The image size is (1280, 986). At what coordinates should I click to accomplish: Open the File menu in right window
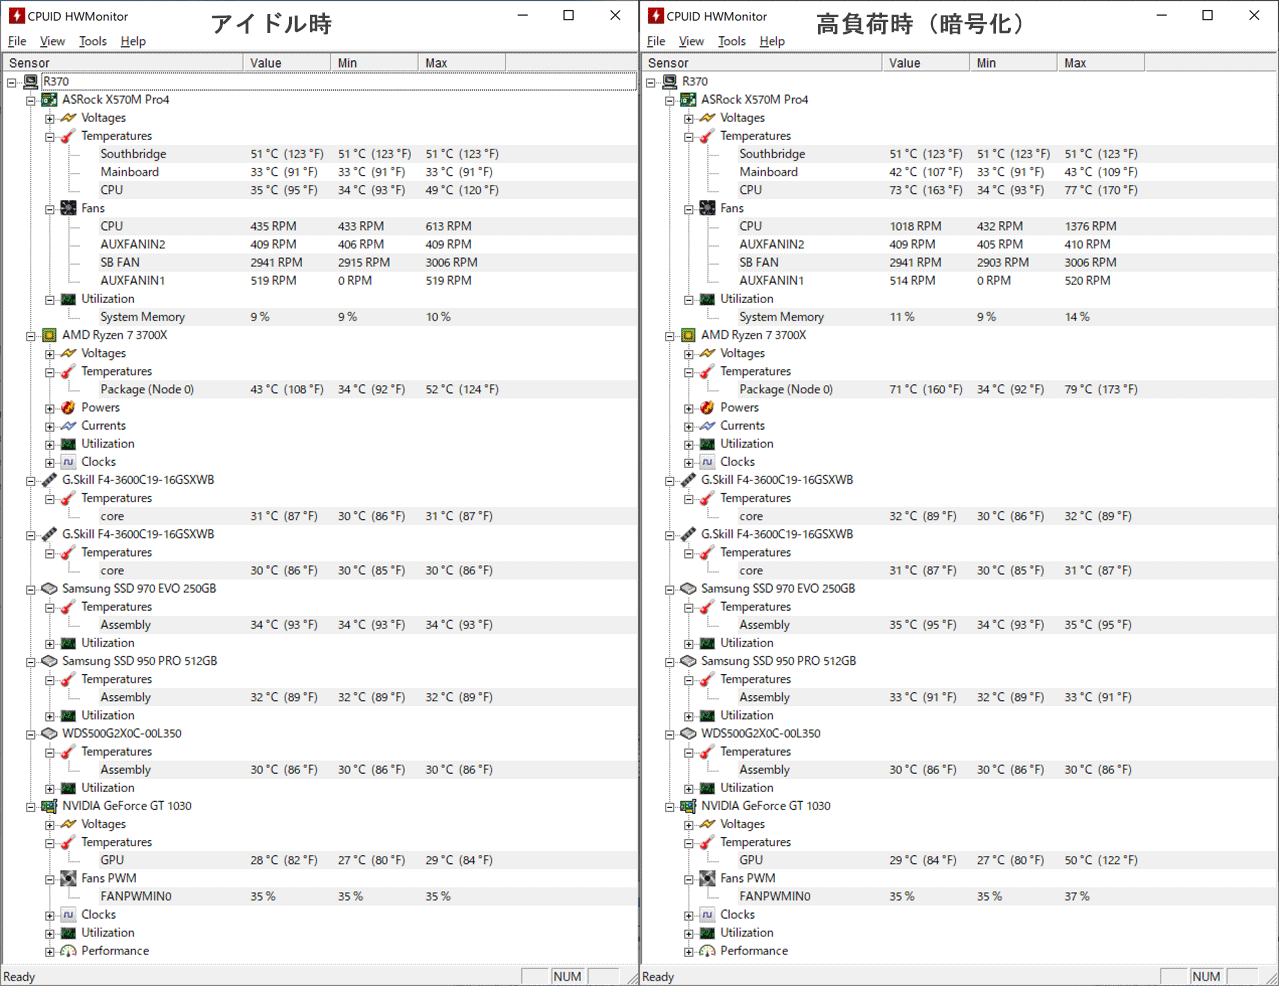pos(656,41)
